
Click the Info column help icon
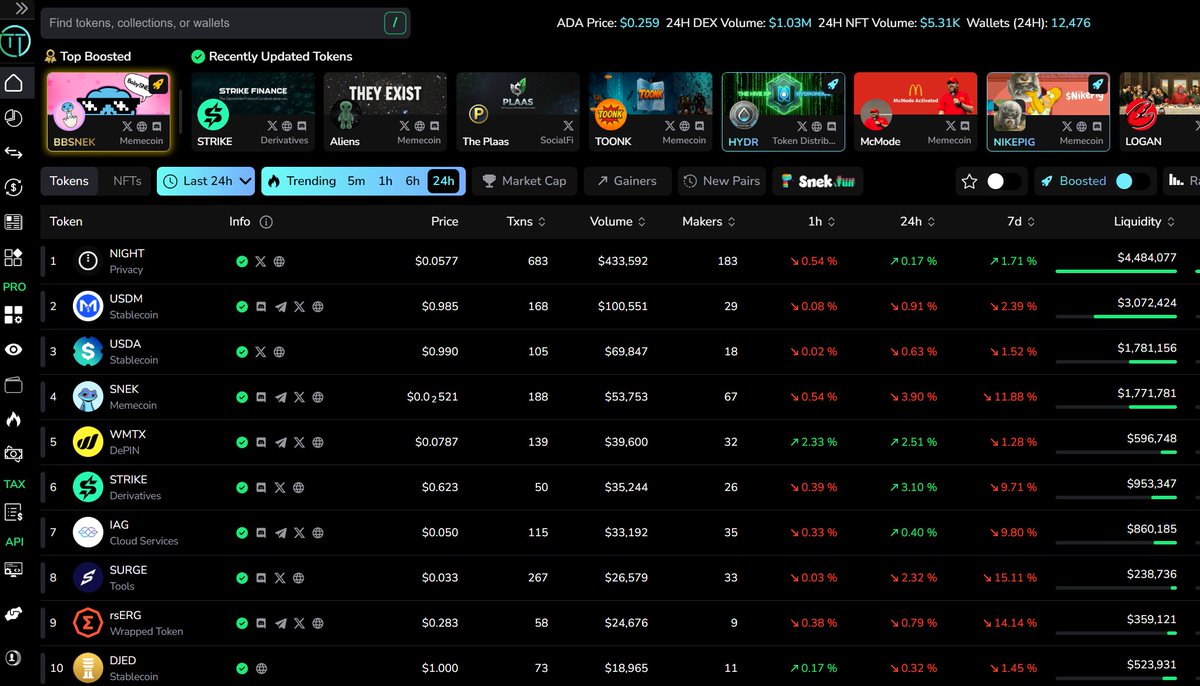tap(266, 222)
